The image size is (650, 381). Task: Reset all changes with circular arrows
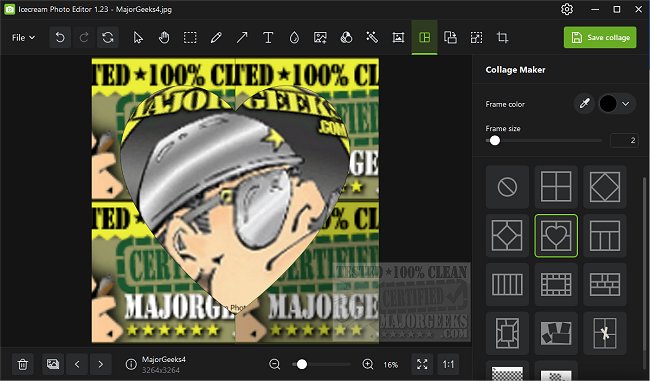click(108, 38)
